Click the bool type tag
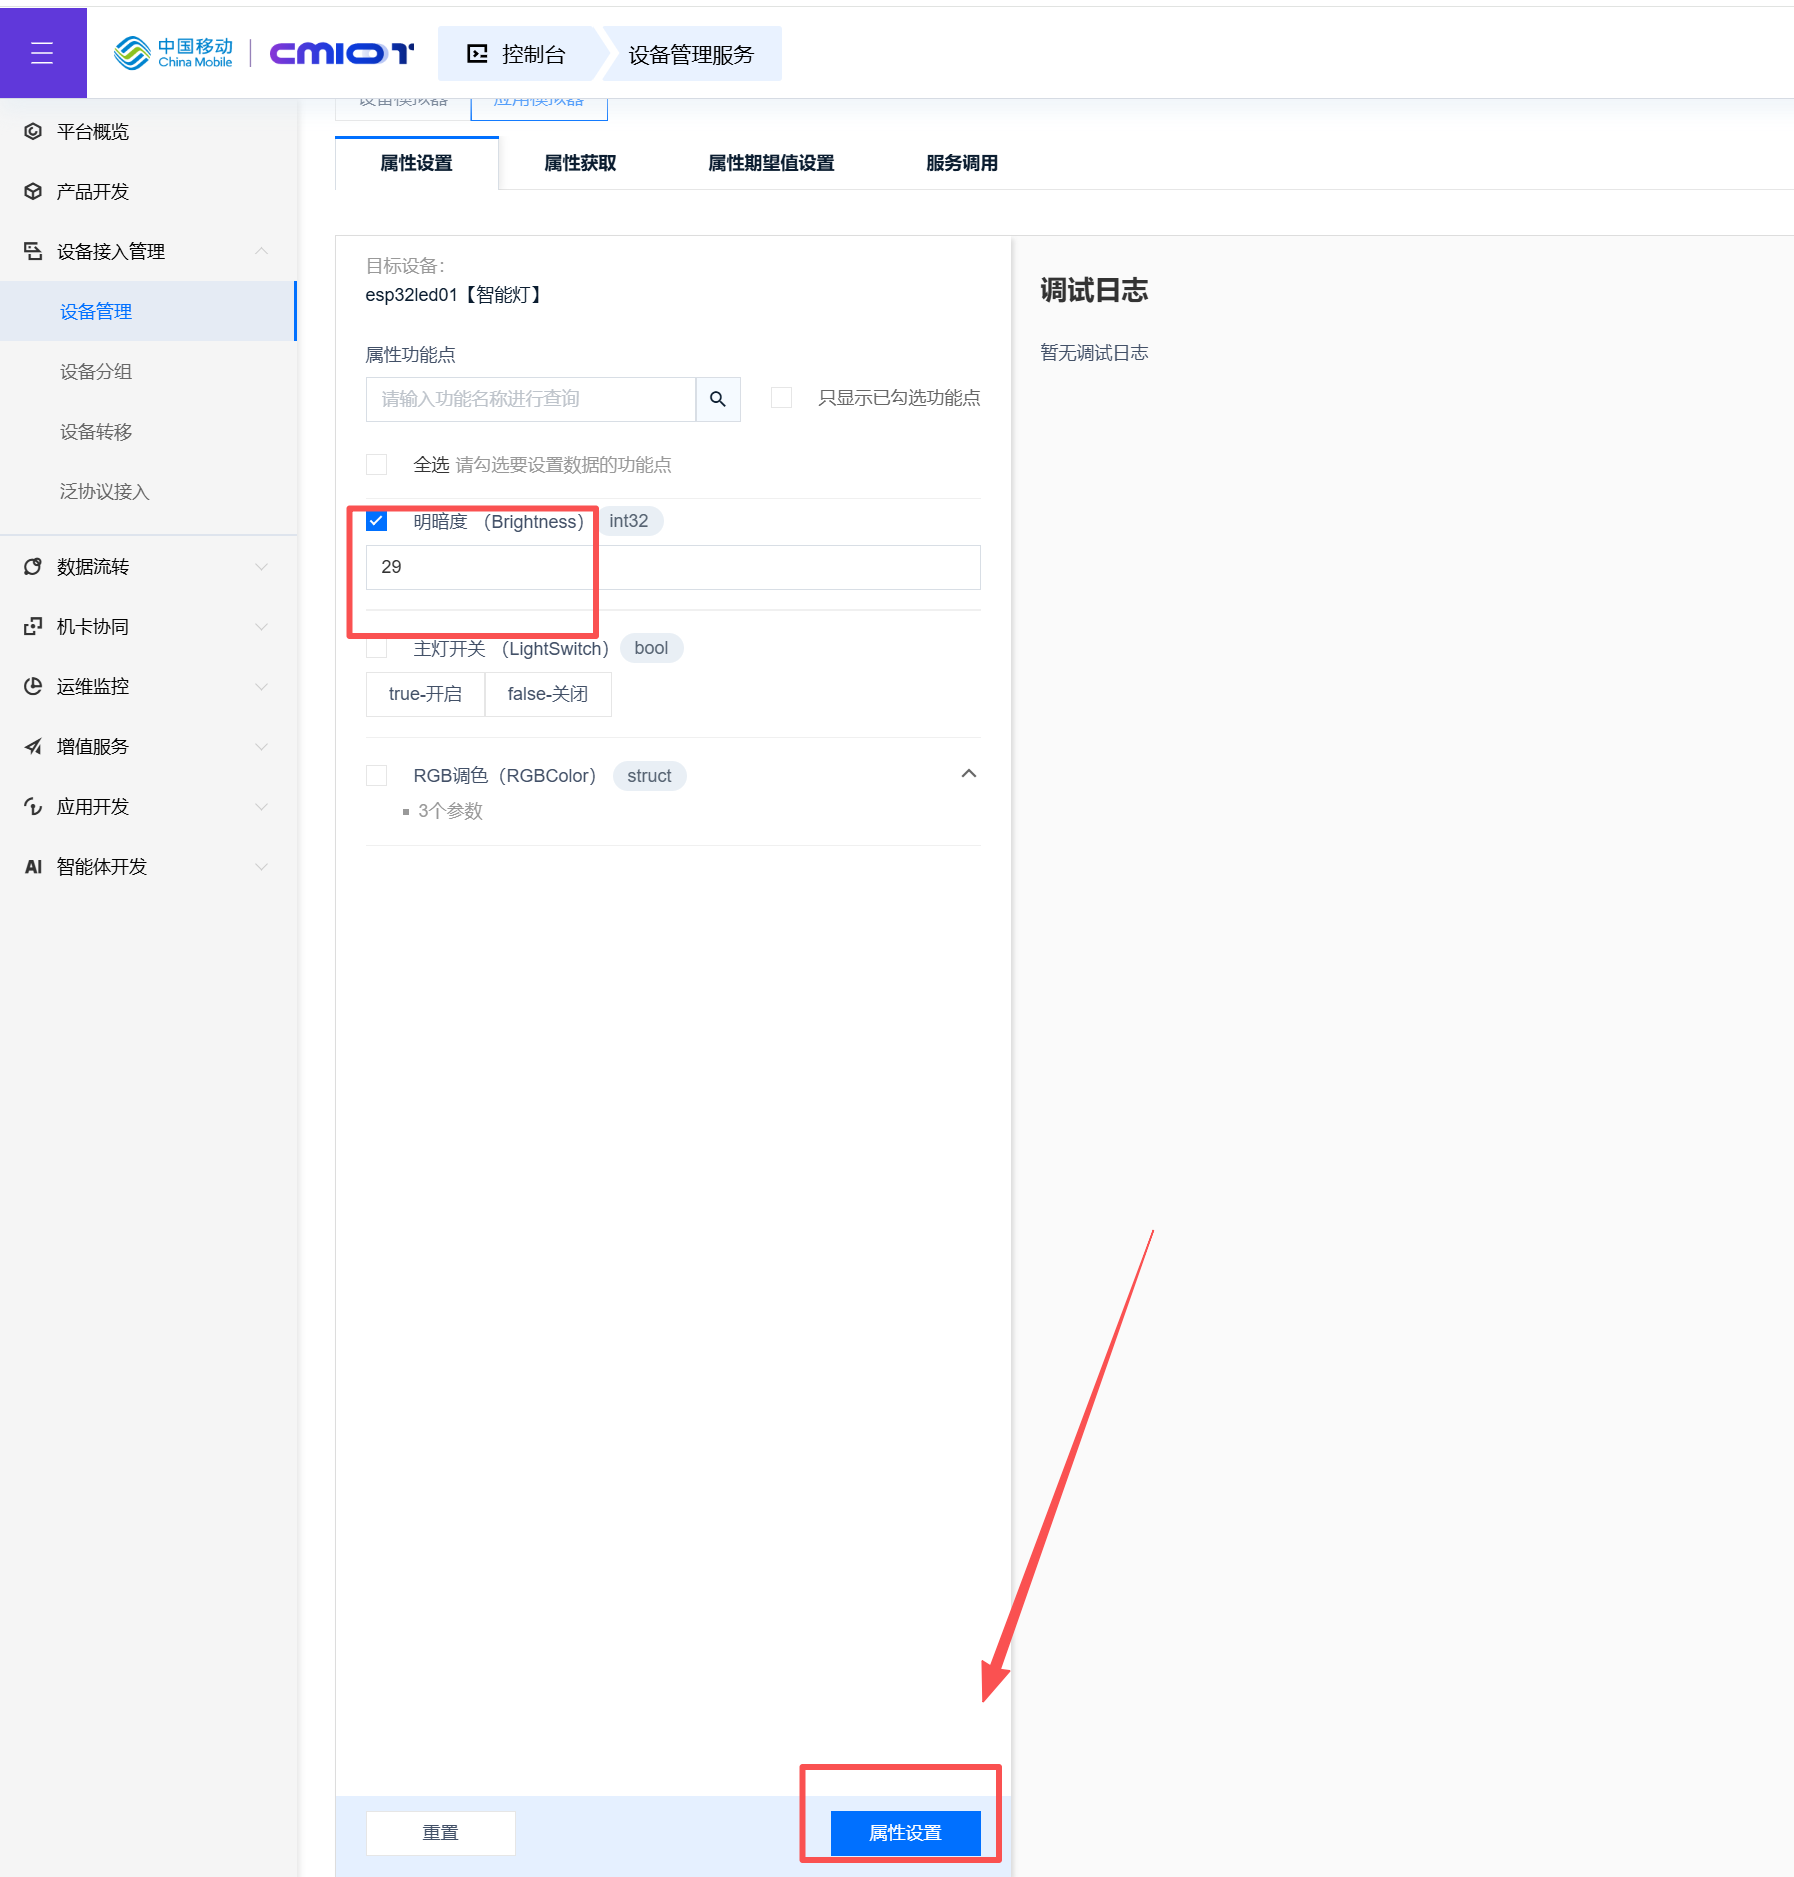The image size is (1794, 1877). click(651, 648)
